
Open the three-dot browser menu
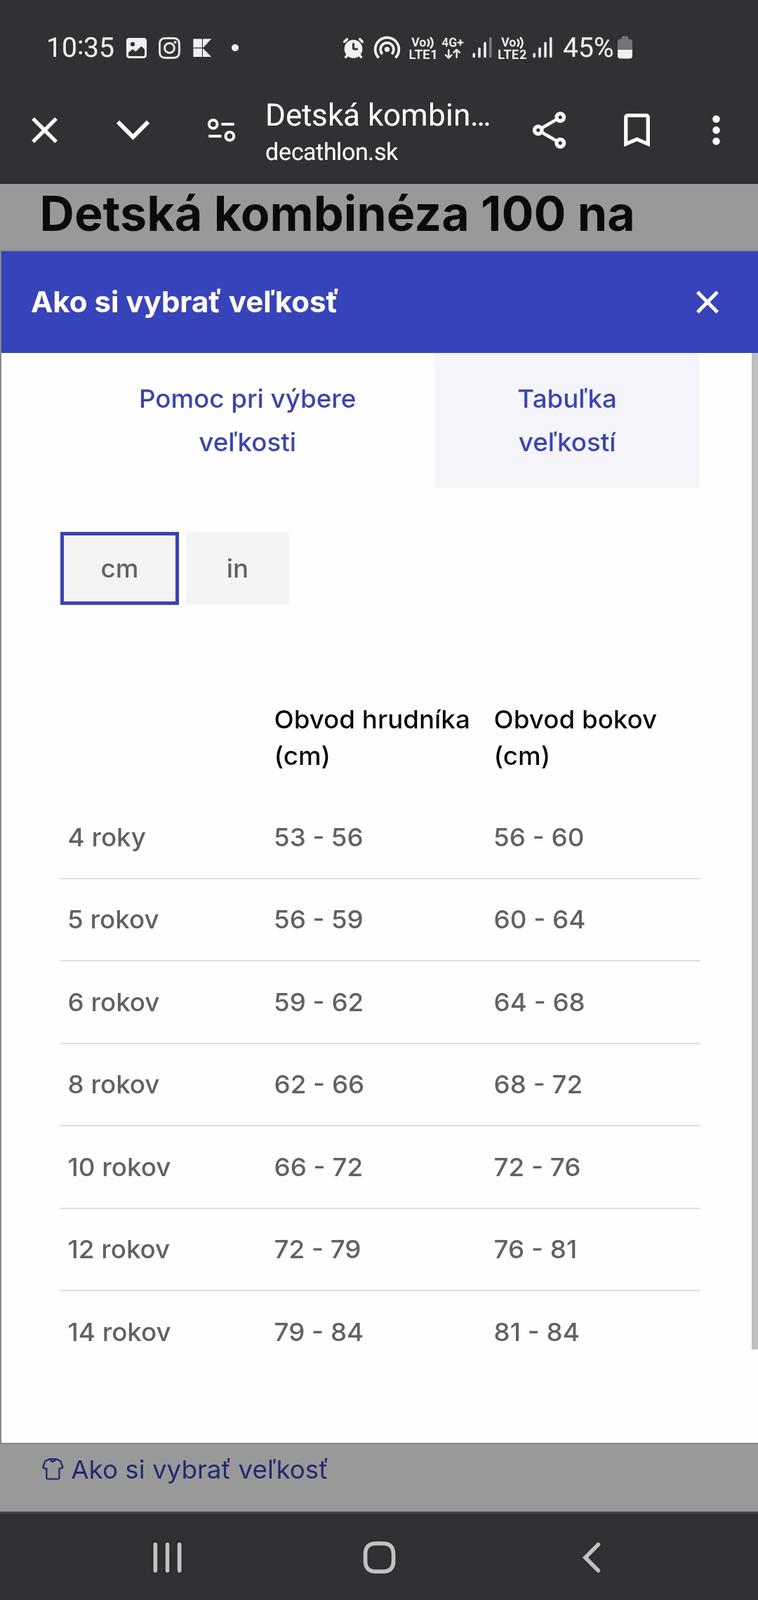pyautogui.click(x=716, y=131)
